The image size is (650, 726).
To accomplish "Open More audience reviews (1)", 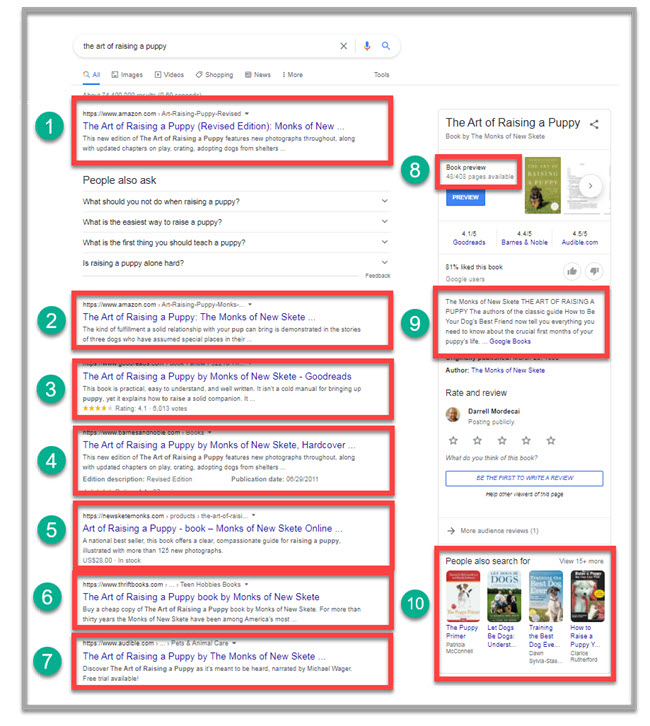I will 499,531.
